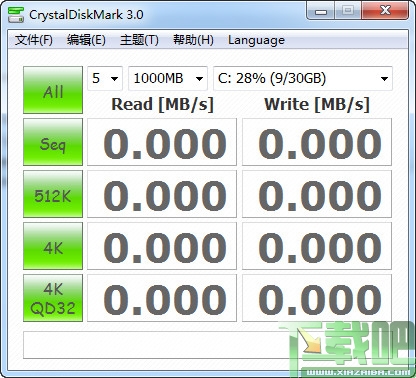The height and width of the screenshot is (378, 416).
Task: Run the 512K random test
Action: [x=53, y=194]
